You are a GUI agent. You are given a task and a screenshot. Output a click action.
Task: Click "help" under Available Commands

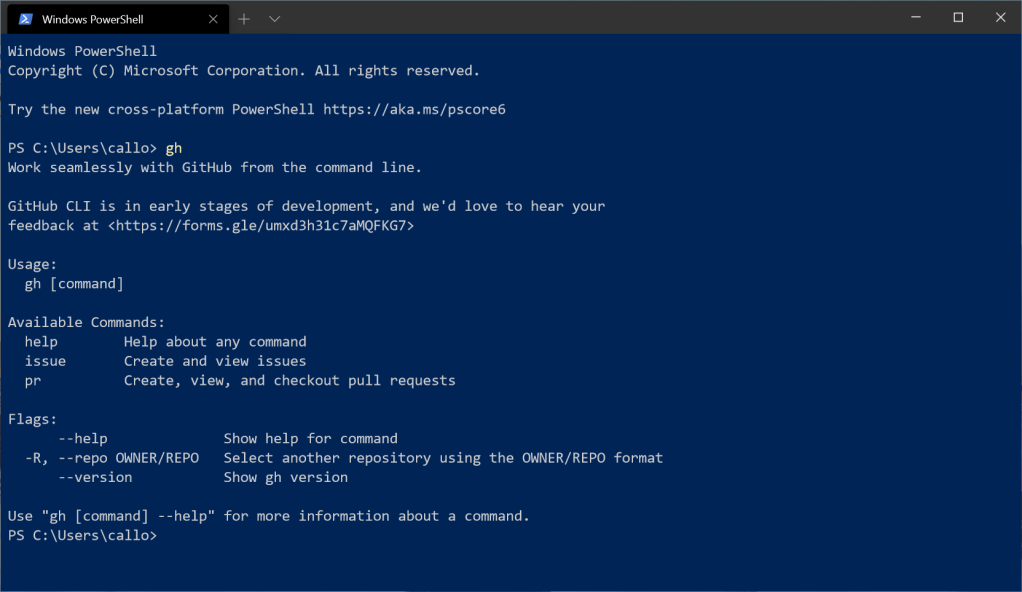(41, 342)
